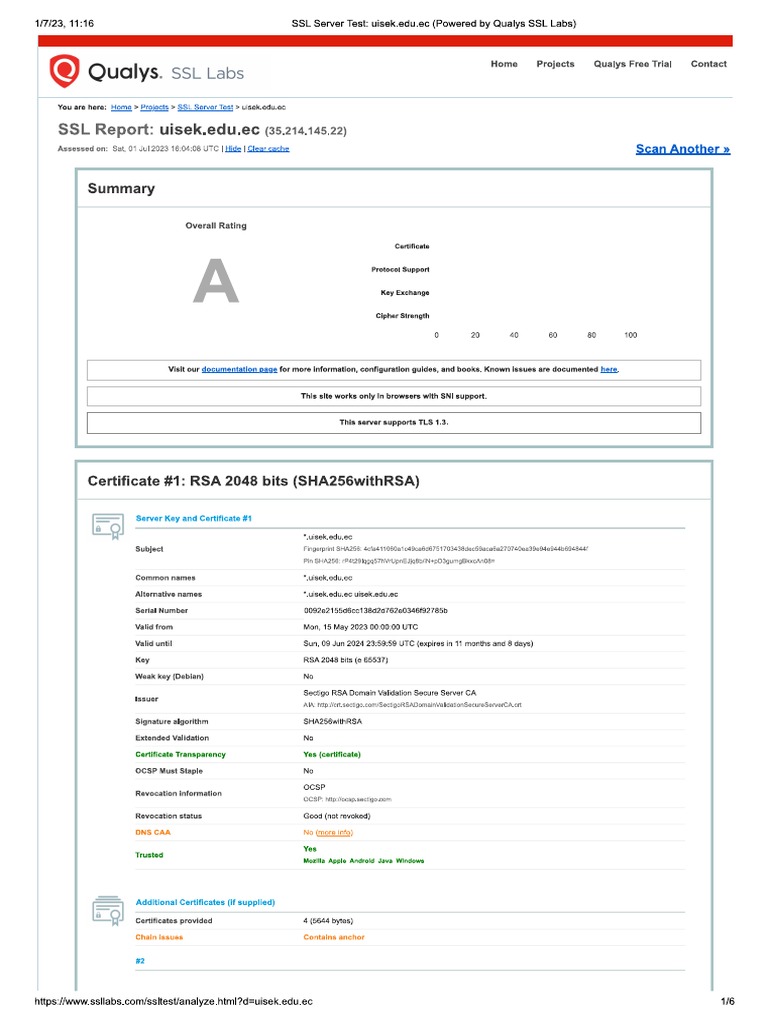Click the Server Key and Certificate #1 heading

click(193, 518)
